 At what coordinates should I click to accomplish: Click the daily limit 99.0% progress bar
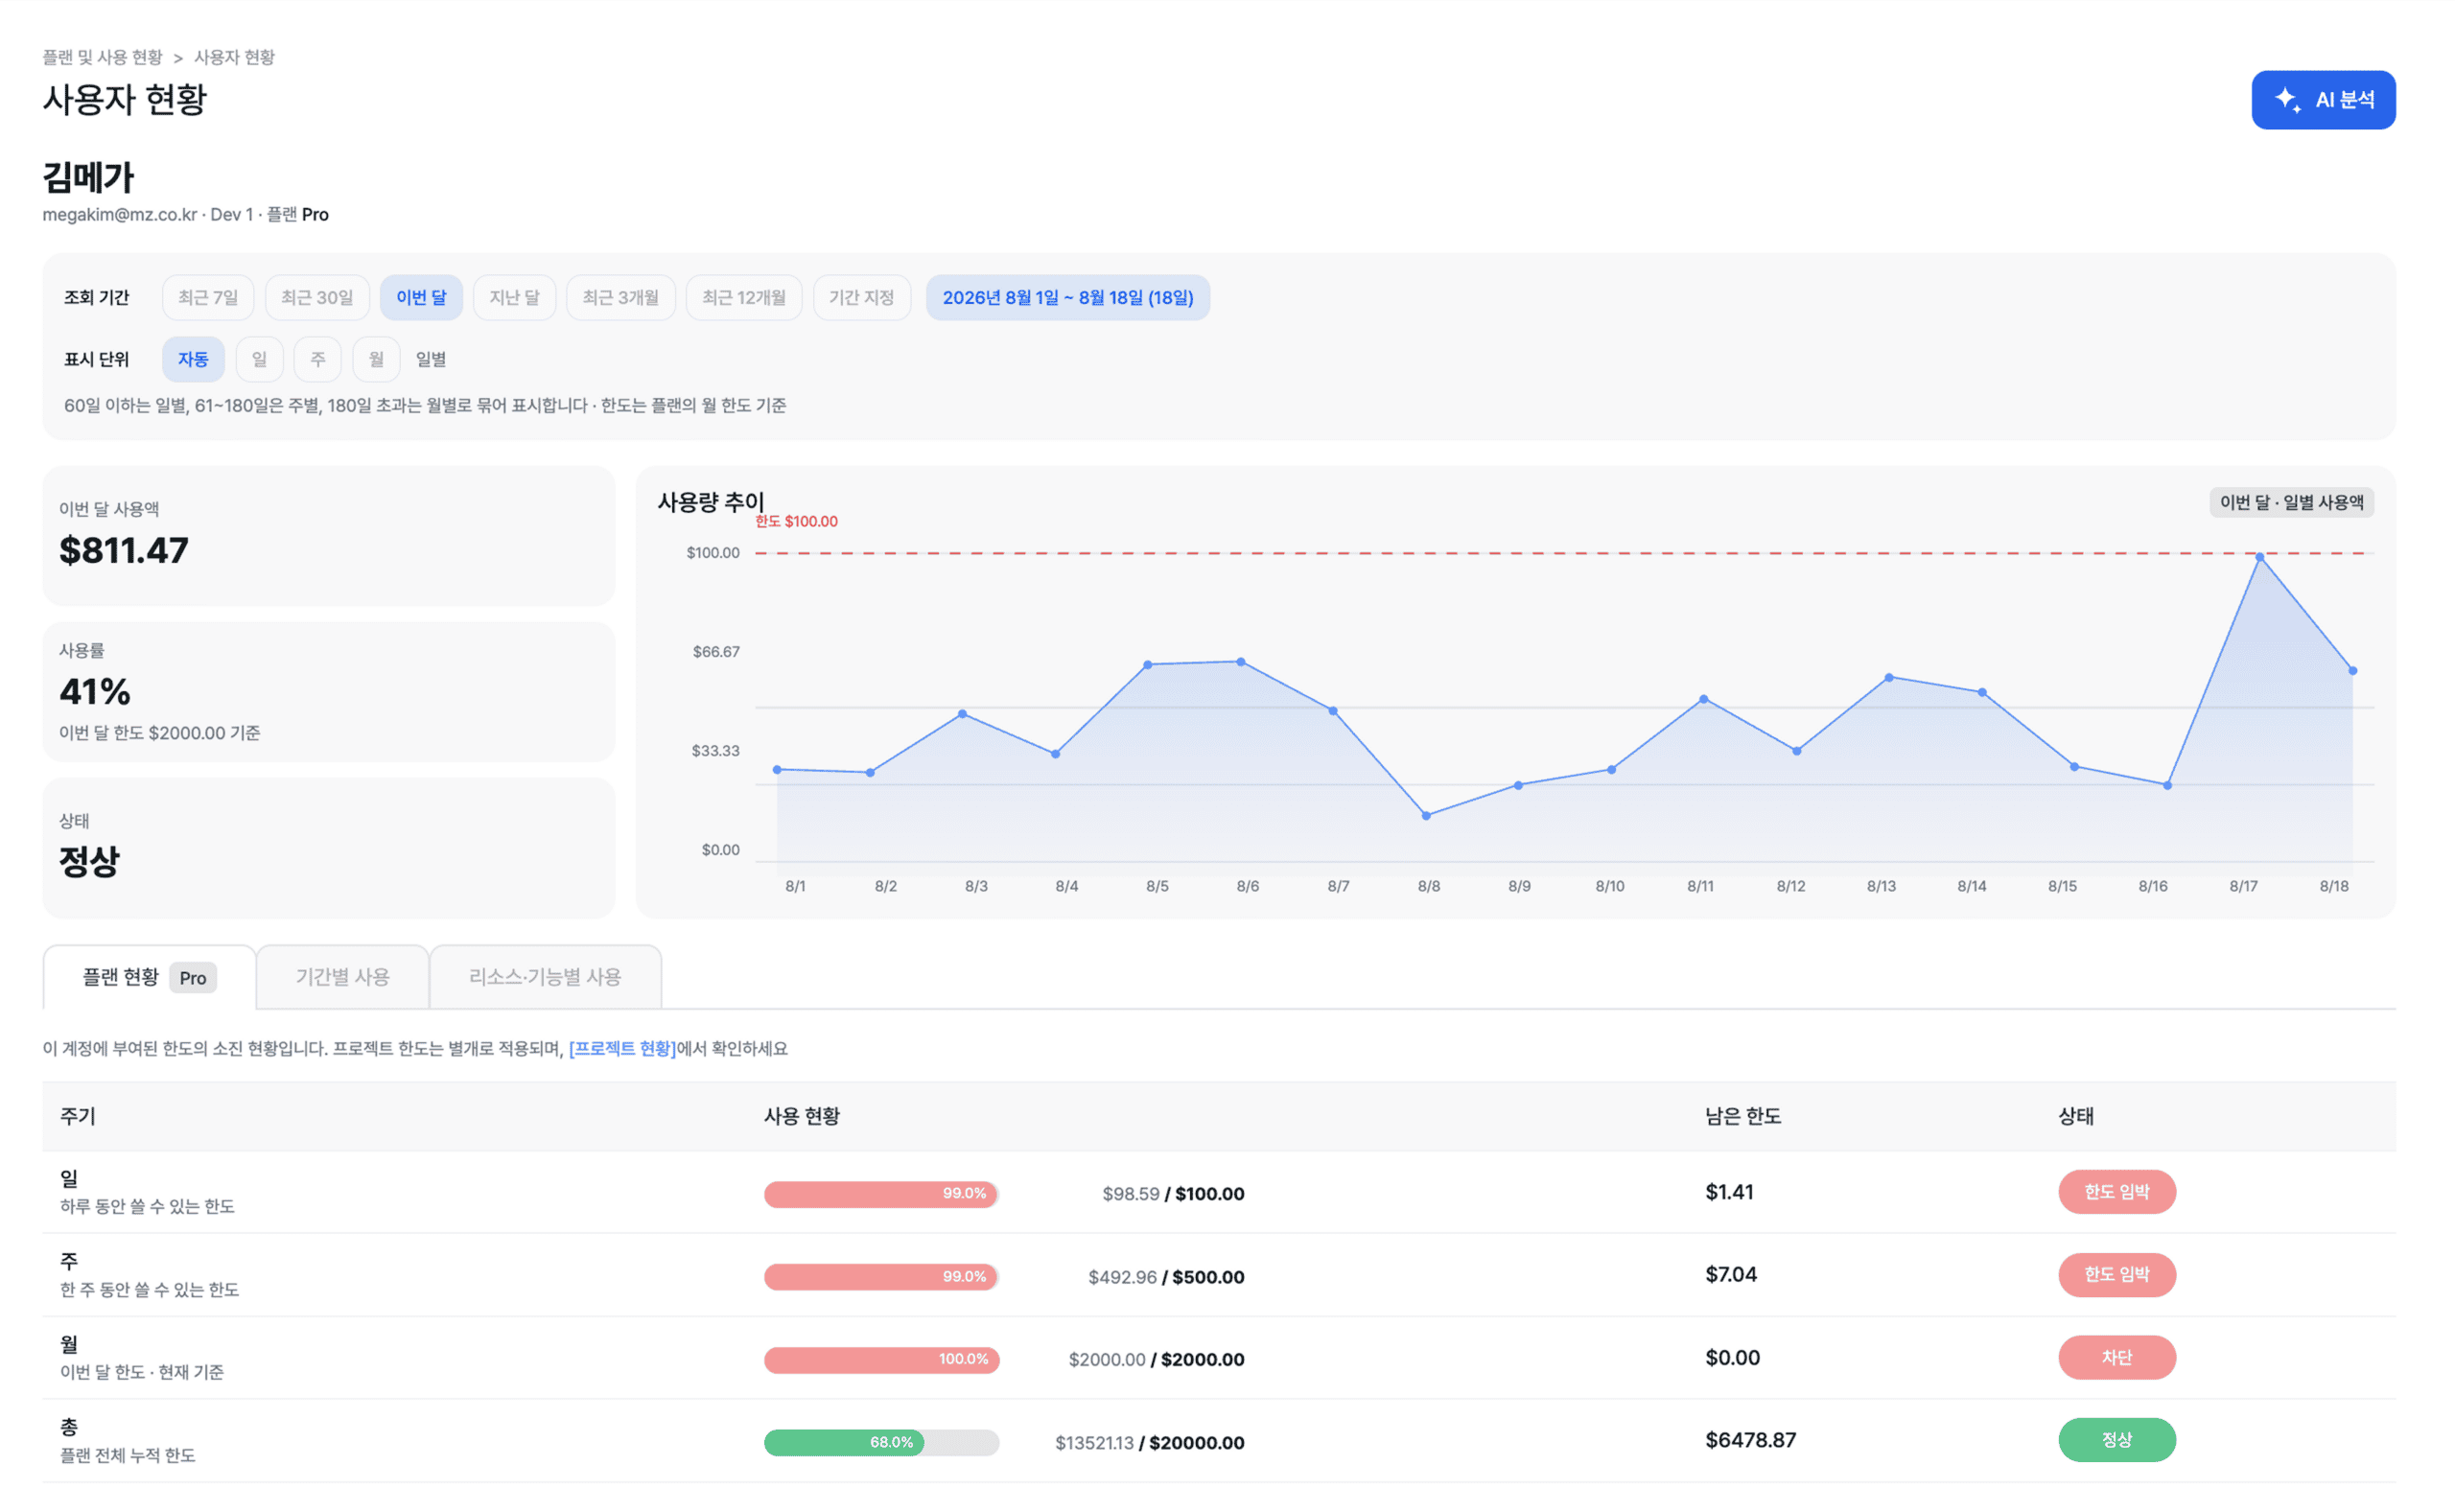881,1193
